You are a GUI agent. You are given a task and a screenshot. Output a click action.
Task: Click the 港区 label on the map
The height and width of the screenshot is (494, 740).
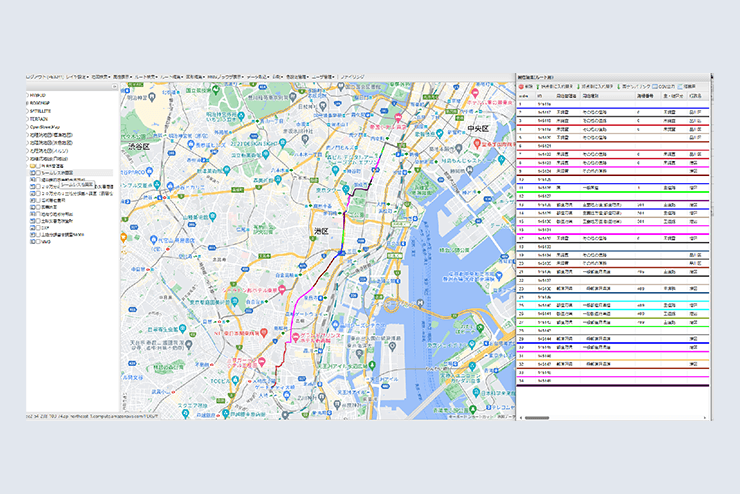[x=321, y=231]
